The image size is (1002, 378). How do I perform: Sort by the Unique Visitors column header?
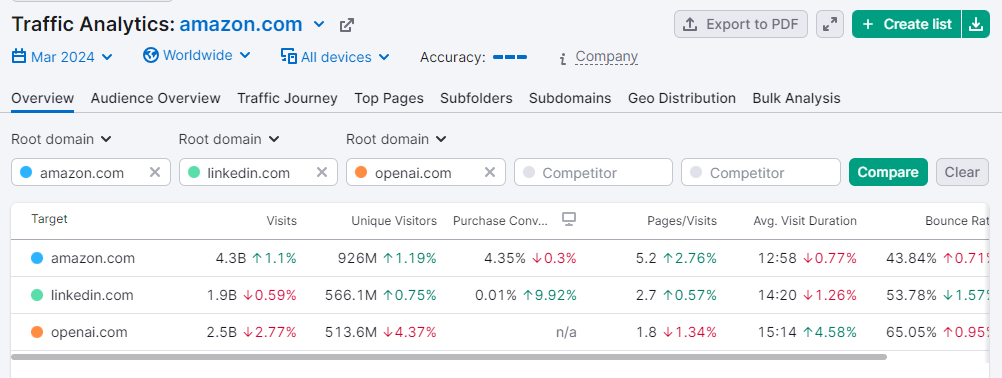click(394, 221)
